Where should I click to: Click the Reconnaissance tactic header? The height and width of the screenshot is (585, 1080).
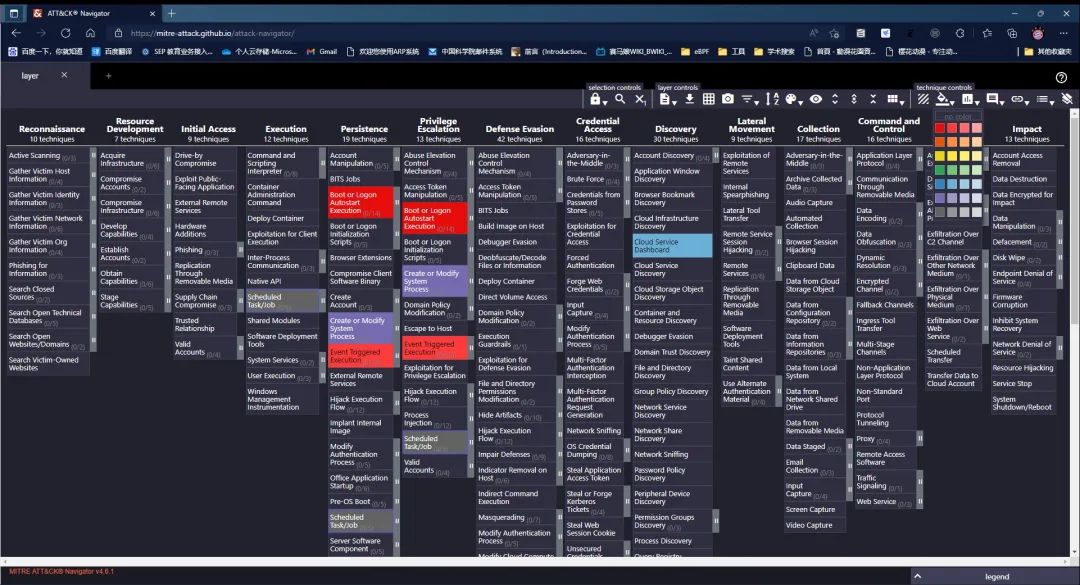click(x=52, y=129)
